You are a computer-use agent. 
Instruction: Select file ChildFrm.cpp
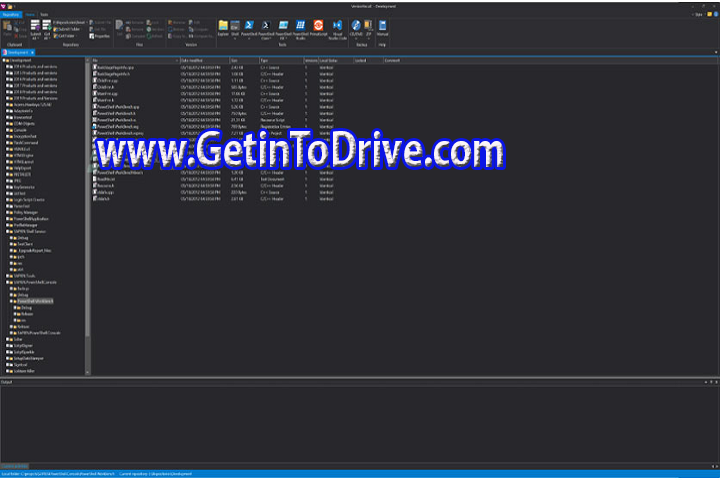click(107, 80)
